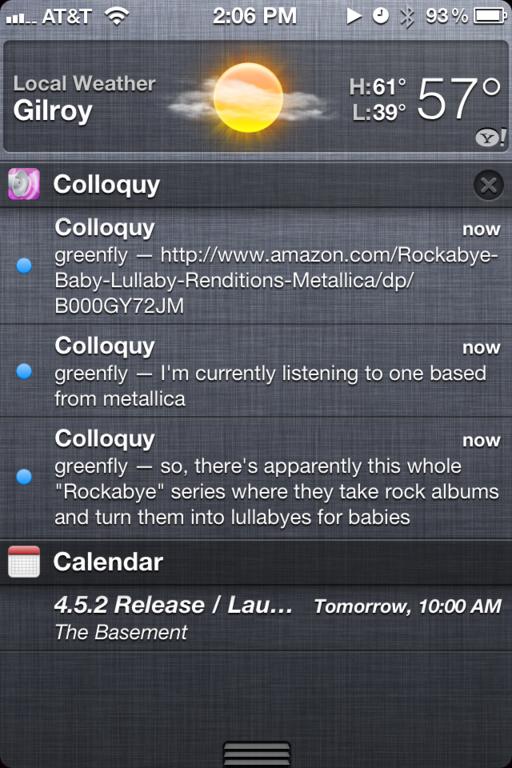Tap the battery indicator icon
Screen dimensions: 512x768
pos(489,16)
